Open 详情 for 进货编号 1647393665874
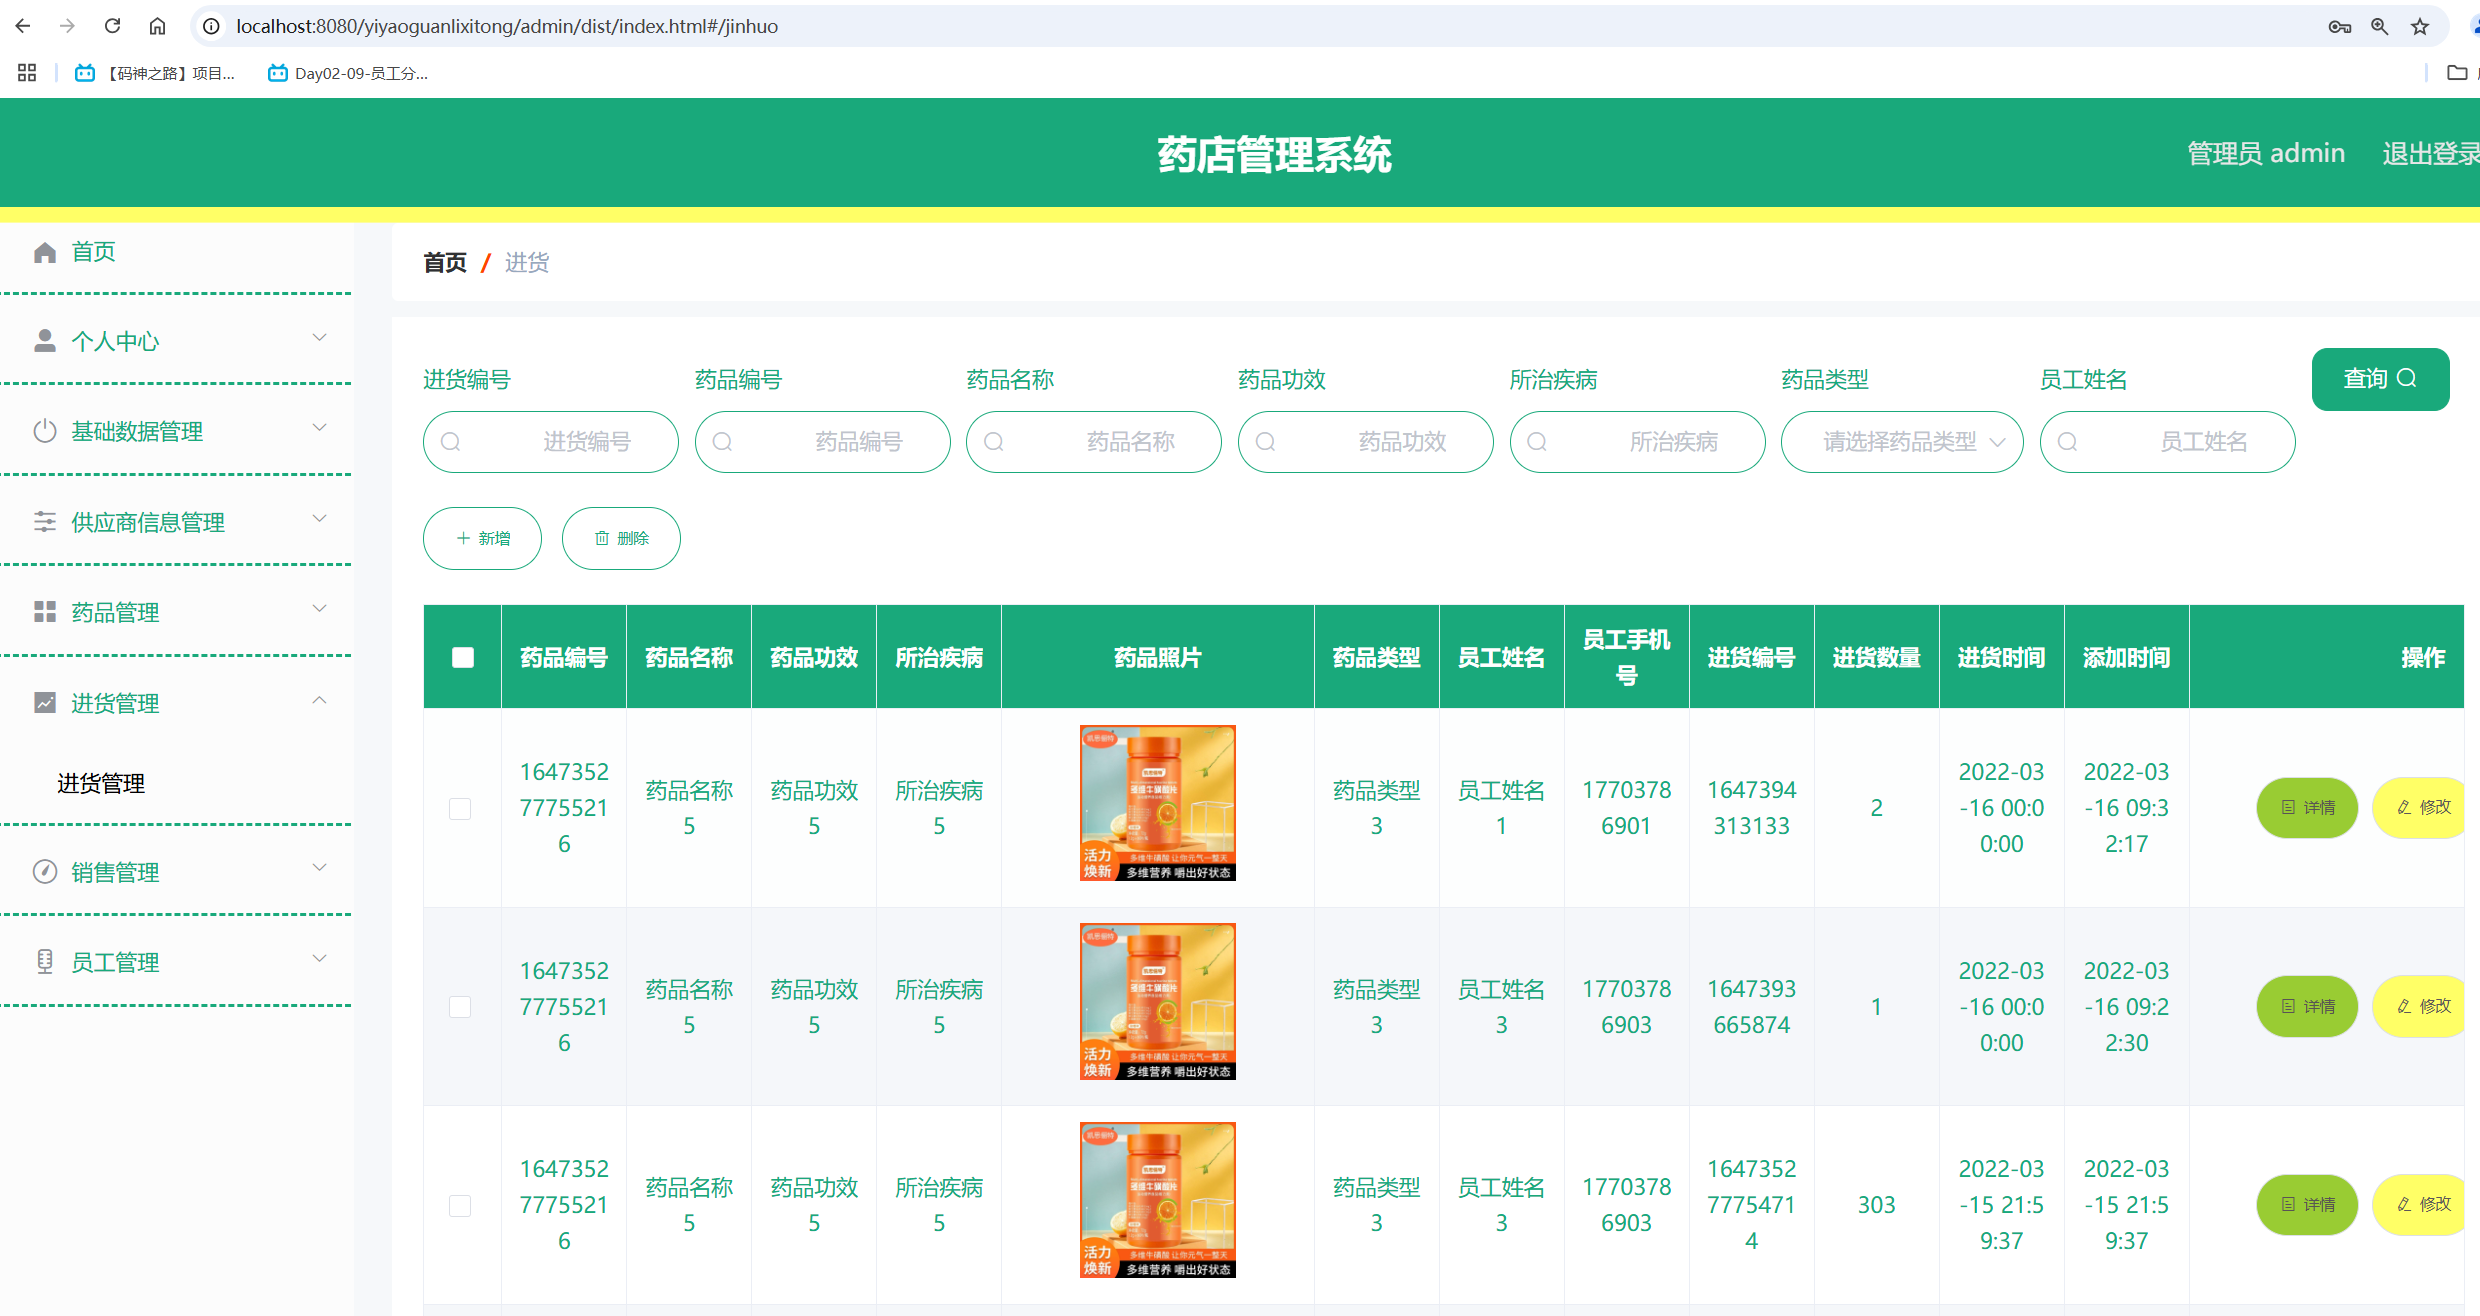 click(2308, 1007)
